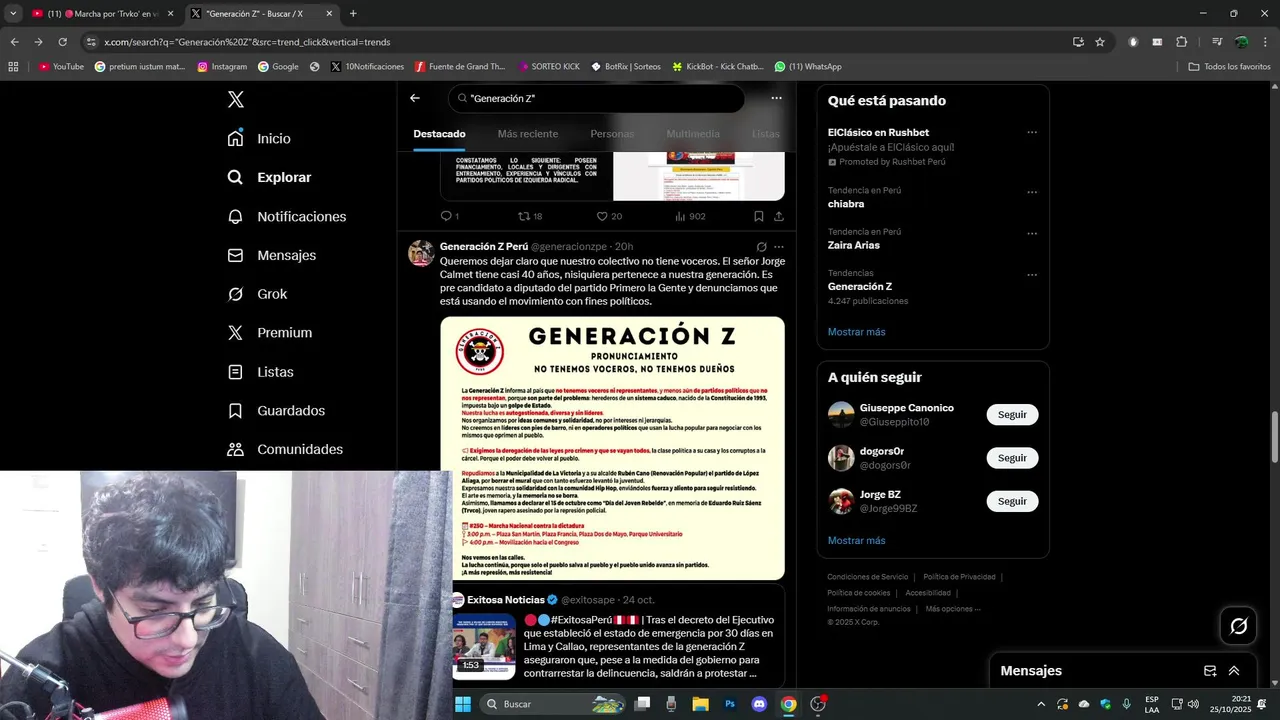View analytics showing 902 views
The image size is (1280, 720).
(x=690, y=216)
